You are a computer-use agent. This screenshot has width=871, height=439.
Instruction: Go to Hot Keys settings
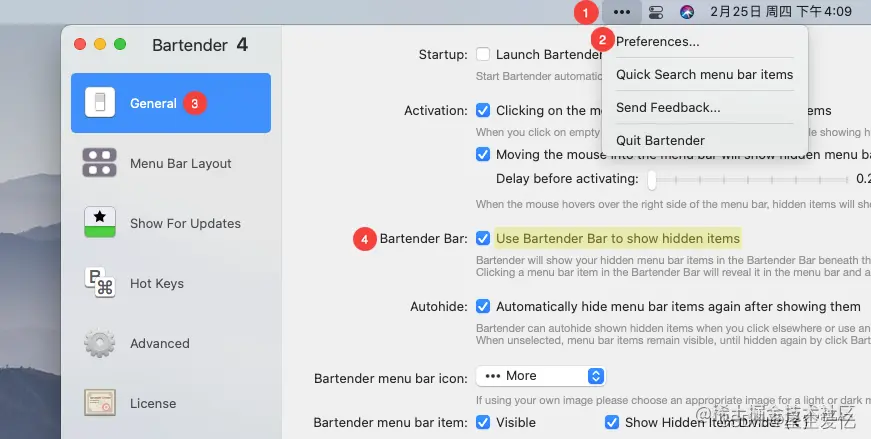point(171,283)
